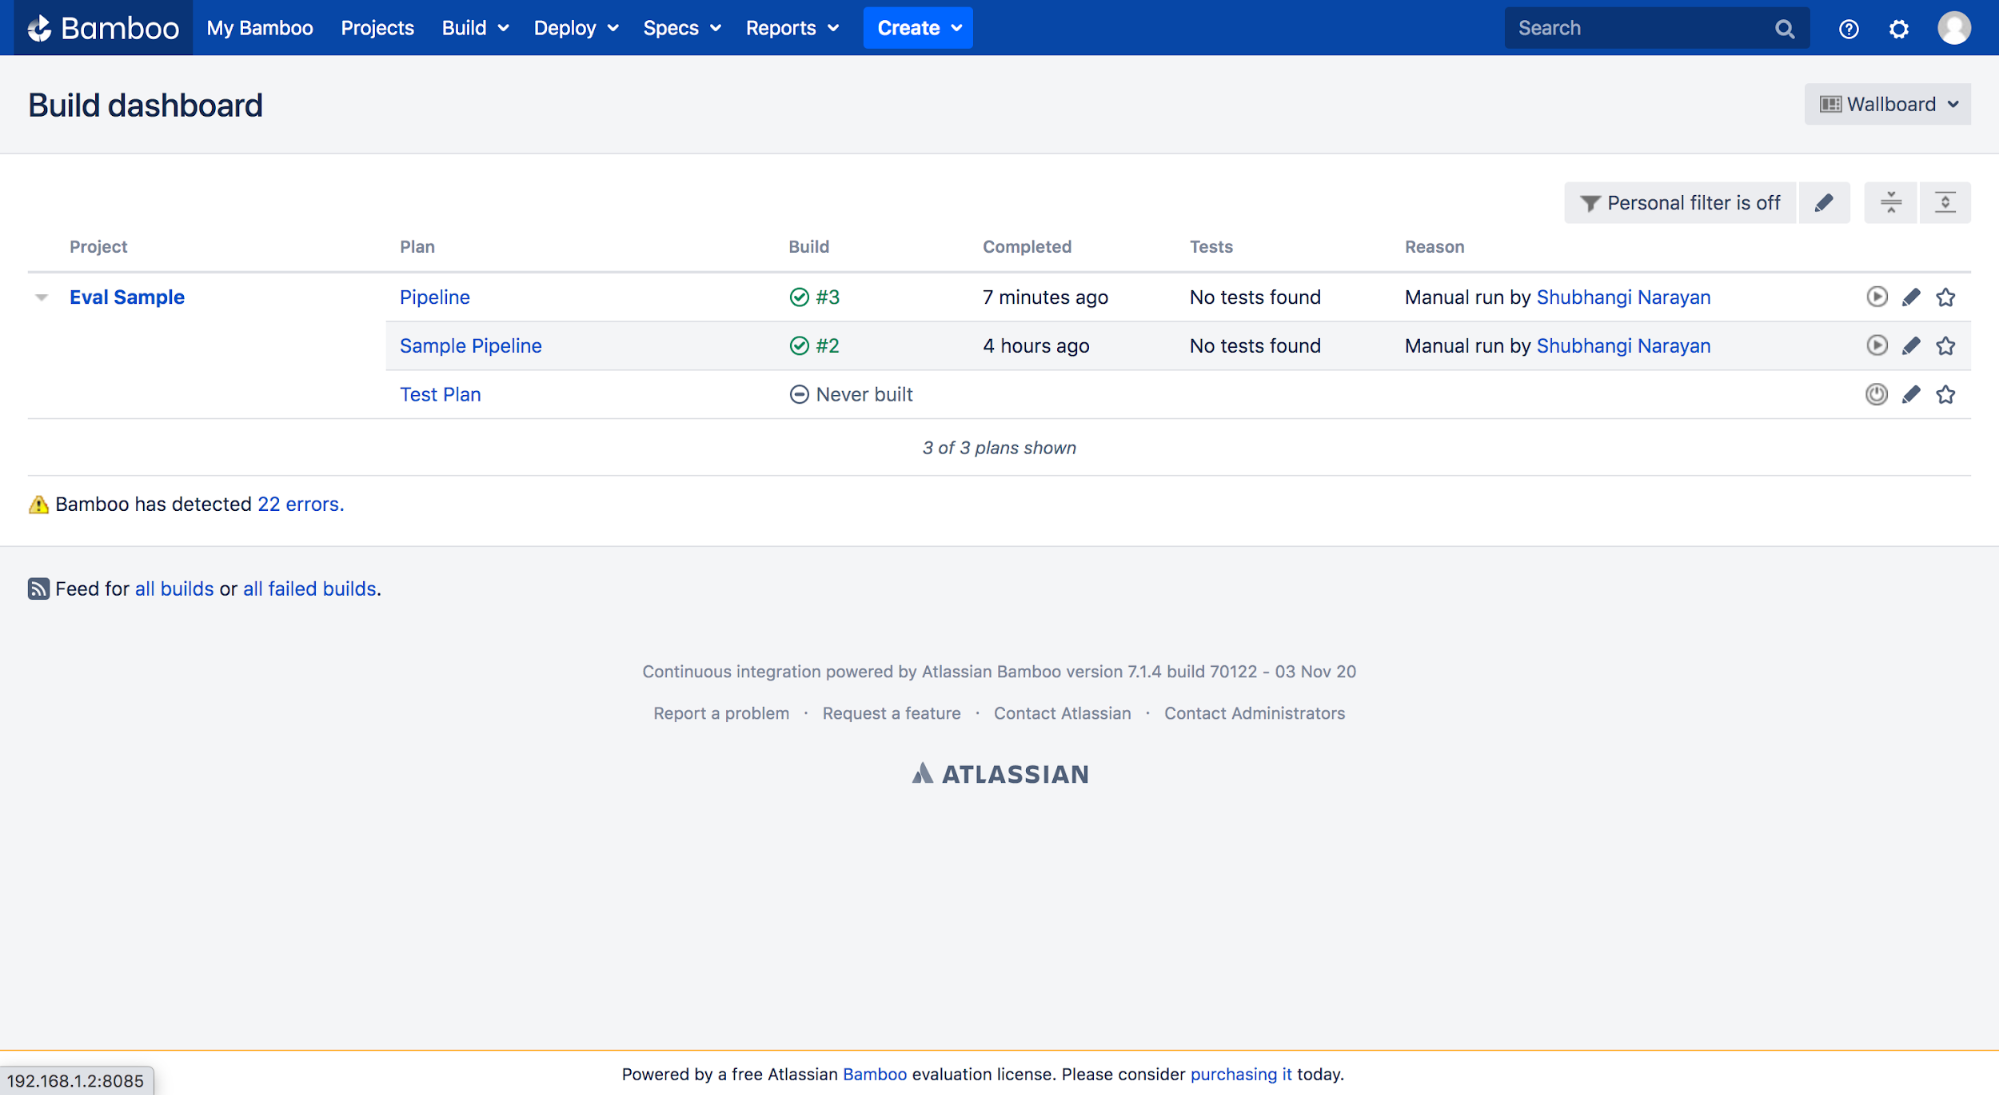Open the Build dropdown menu

(x=475, y=28)
